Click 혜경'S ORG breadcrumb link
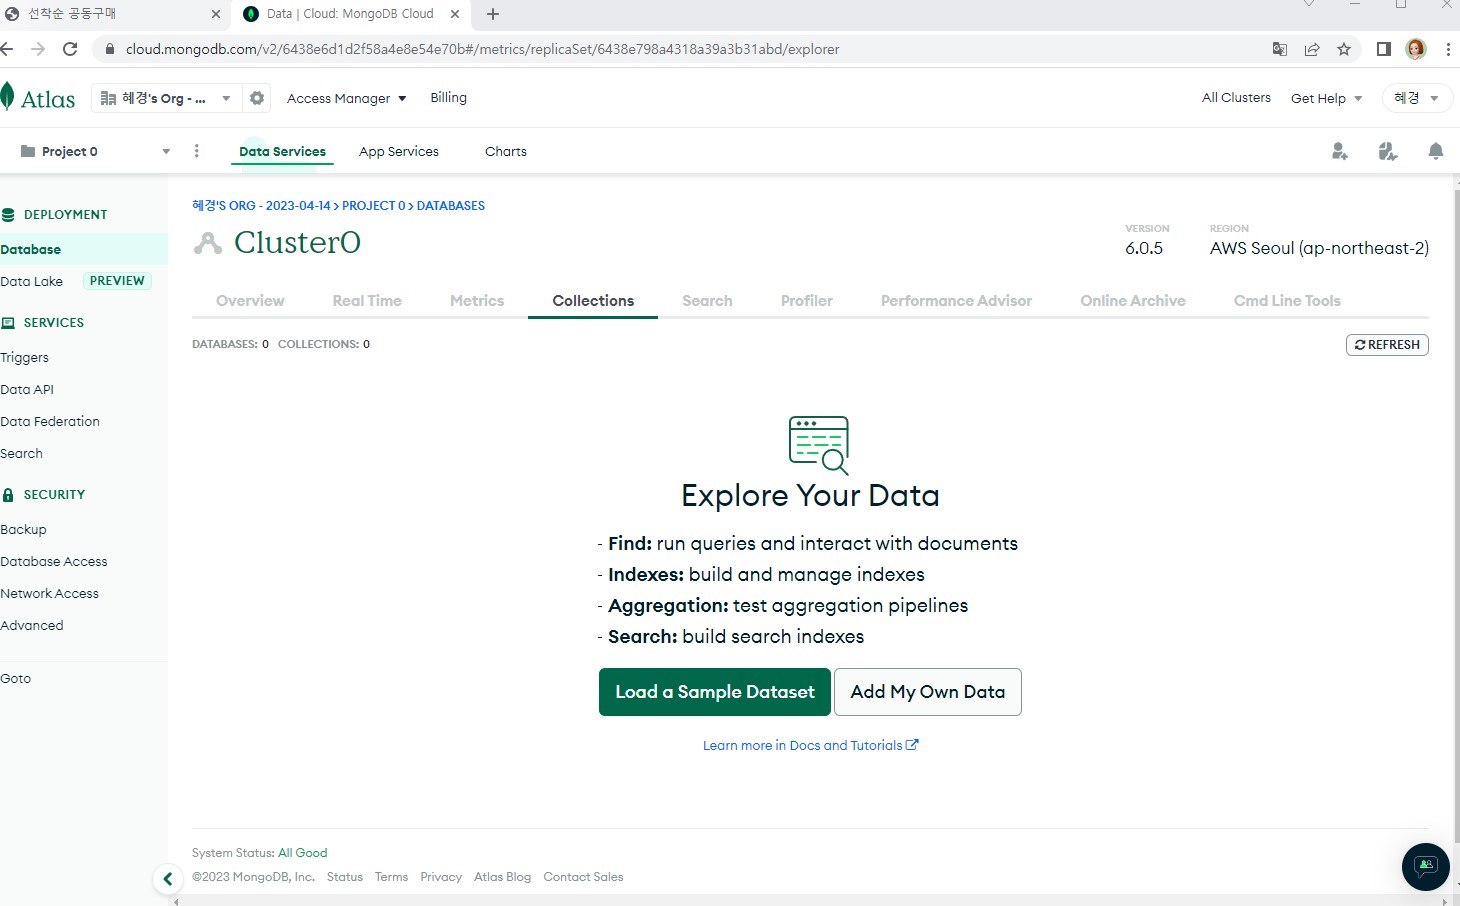The image size is (1460, 906). pos(261,205)
